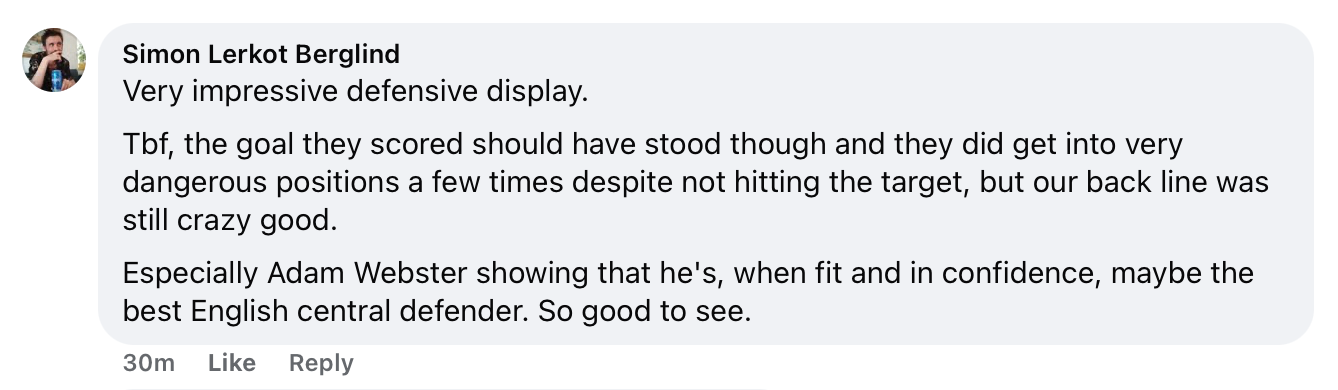The width and height of the screenshot is (1338, 390).
Task: Open Simon Lerkot Berglind's profile picture
Action: pyautogui.click(x=54, y=60)
